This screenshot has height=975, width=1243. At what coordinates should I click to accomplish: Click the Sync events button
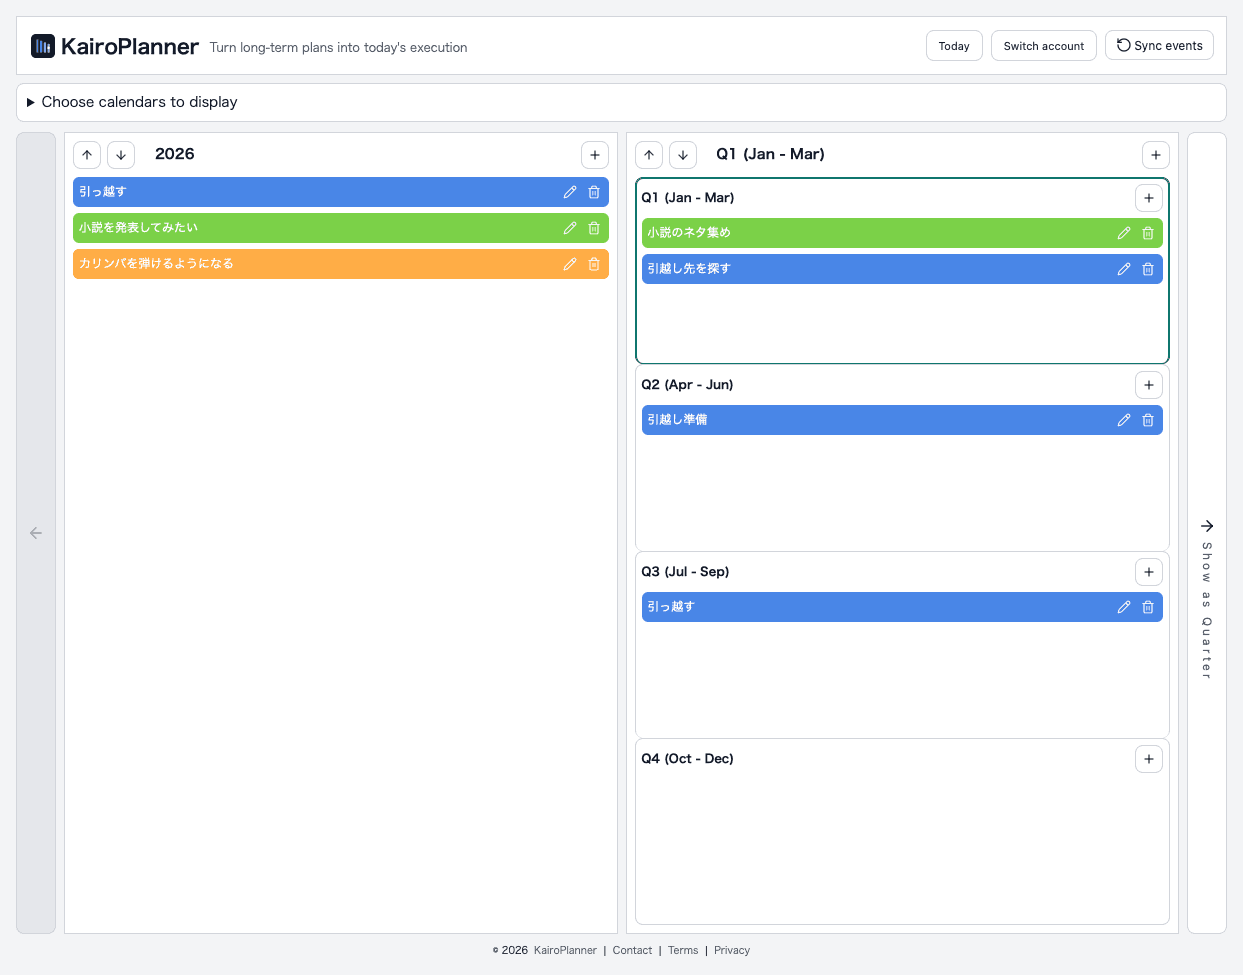point(1159,45)
